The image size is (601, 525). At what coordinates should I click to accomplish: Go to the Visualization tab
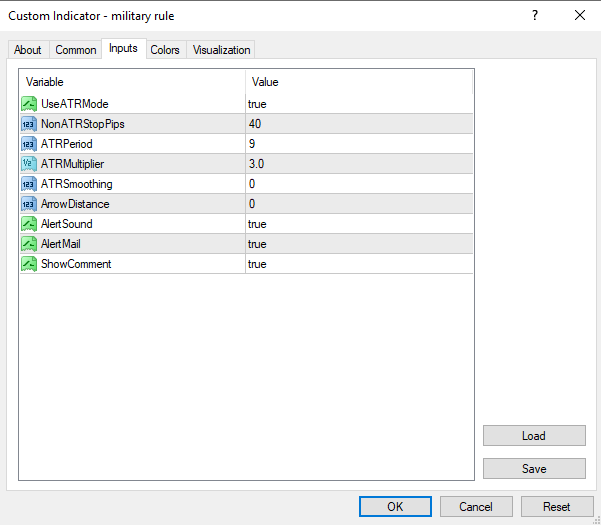(x=221, y=50)
